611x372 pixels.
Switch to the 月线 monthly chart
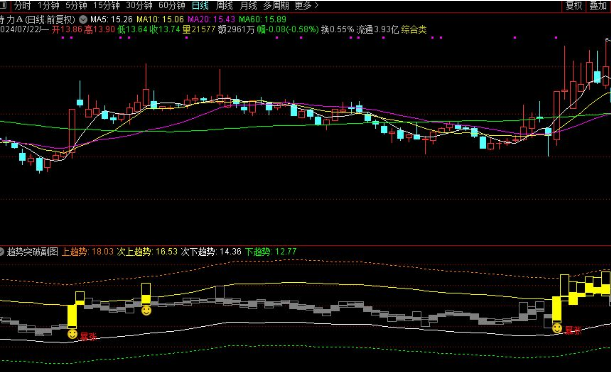coord(248,5)
